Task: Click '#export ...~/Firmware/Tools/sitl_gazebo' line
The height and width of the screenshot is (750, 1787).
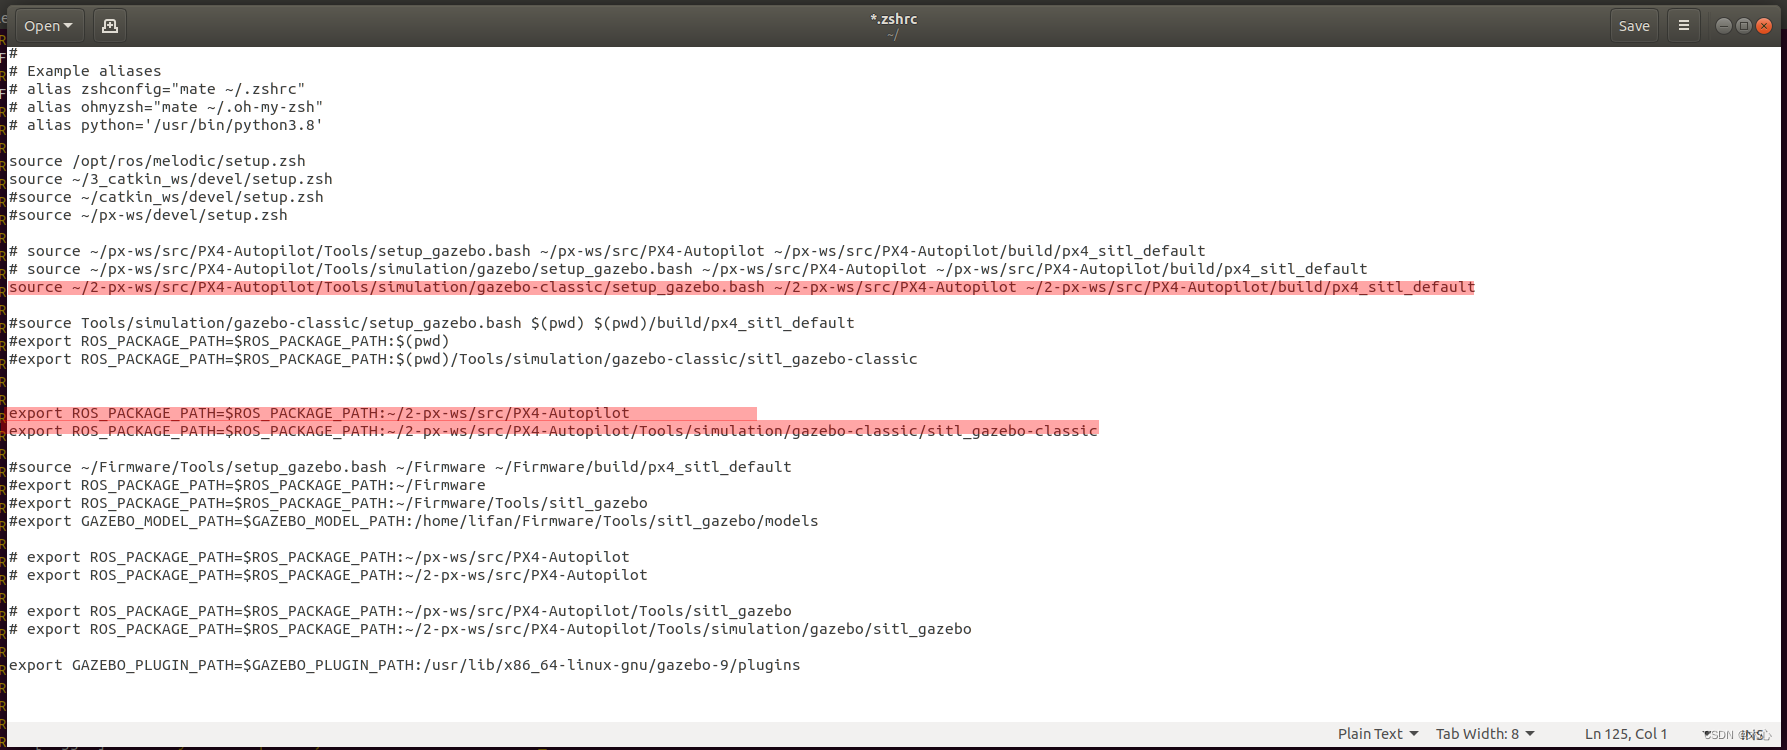Action: [328, 503]
